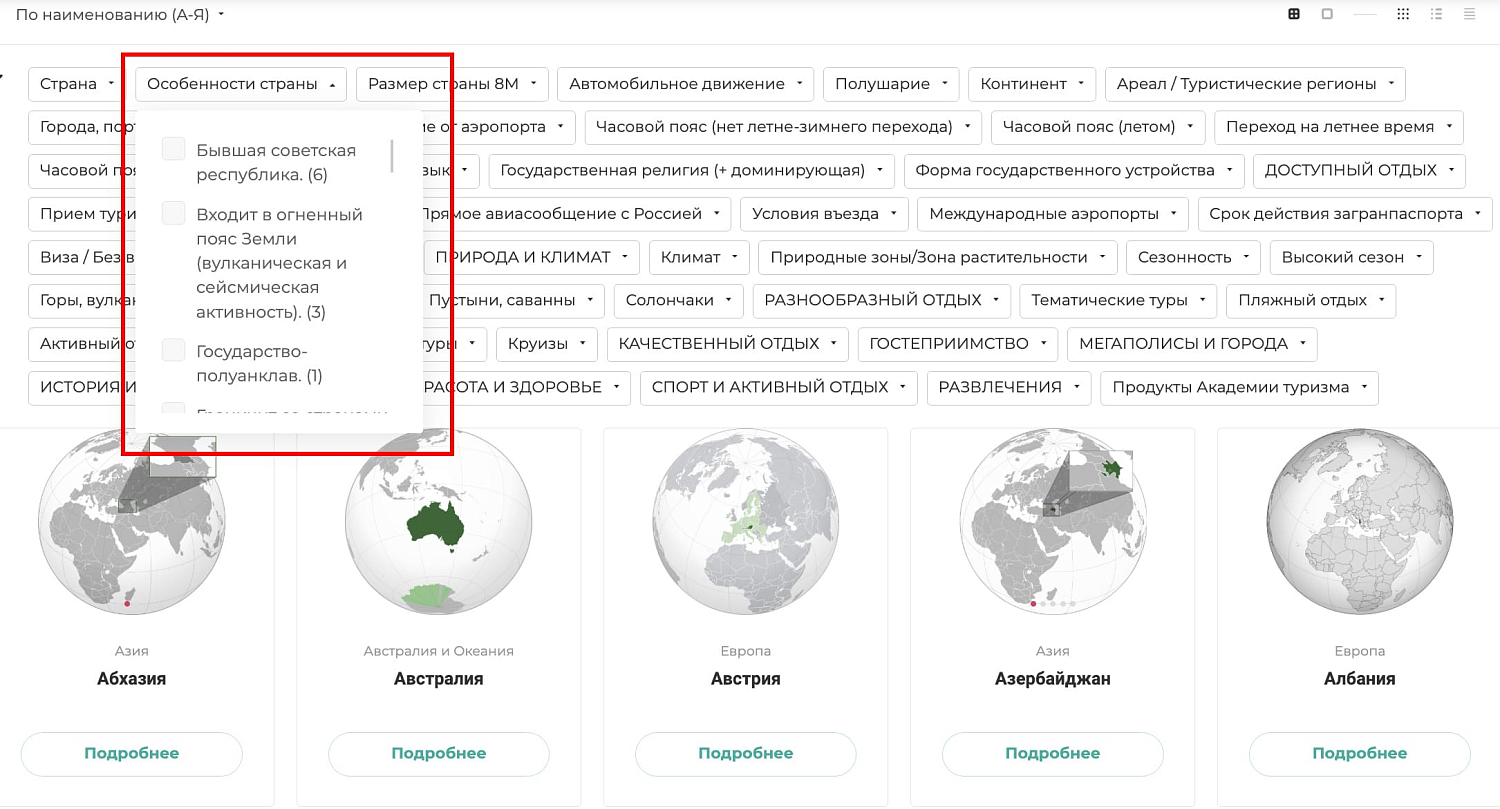Screen dimensions: 1500x809
Task: Select the single-card view icon
Action: [1327, 14]
